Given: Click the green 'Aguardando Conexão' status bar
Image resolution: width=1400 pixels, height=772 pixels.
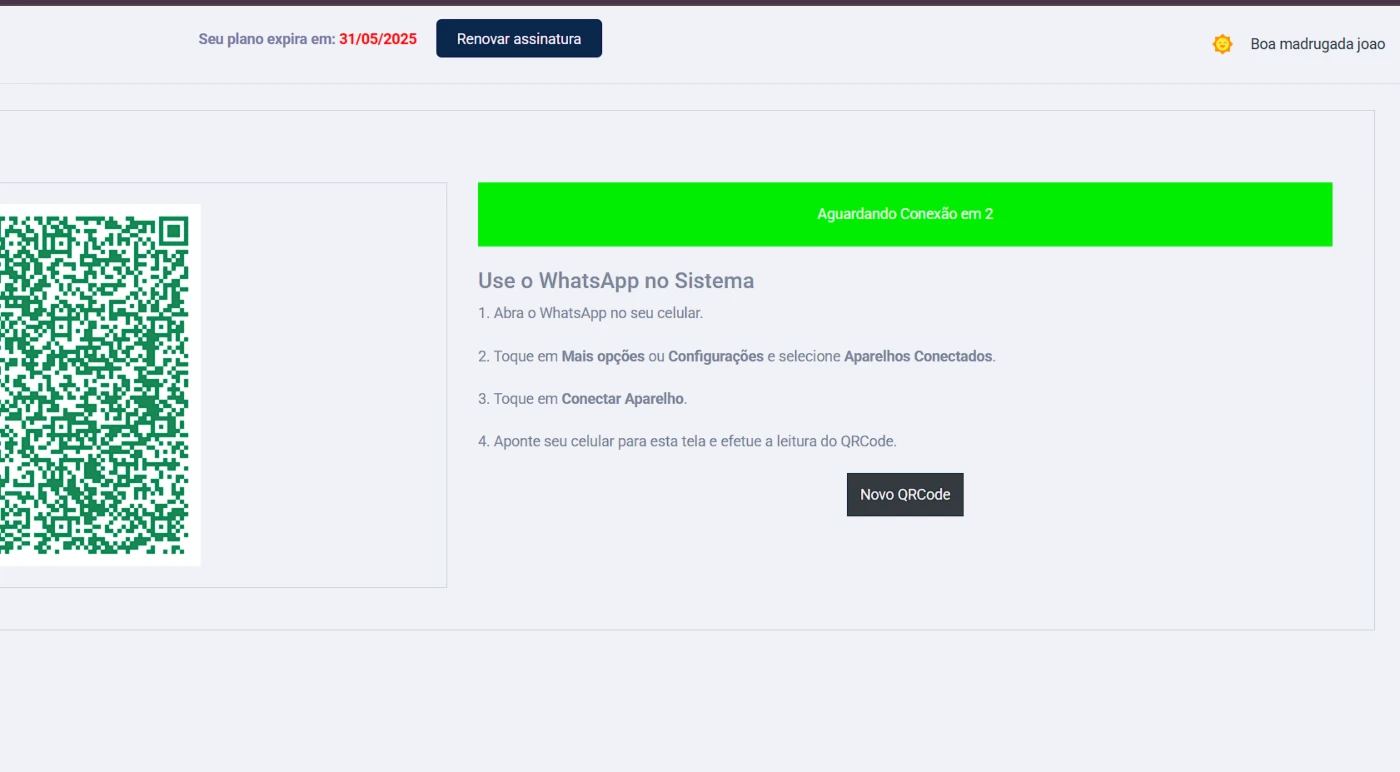Looking at the screenshot, I should 905,214.
